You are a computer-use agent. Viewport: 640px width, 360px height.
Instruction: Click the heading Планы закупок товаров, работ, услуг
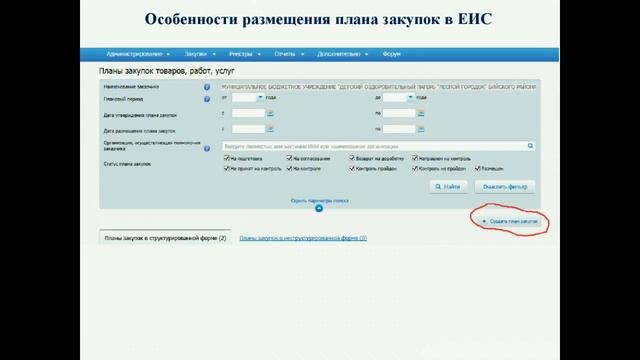(x=167, y=71)
